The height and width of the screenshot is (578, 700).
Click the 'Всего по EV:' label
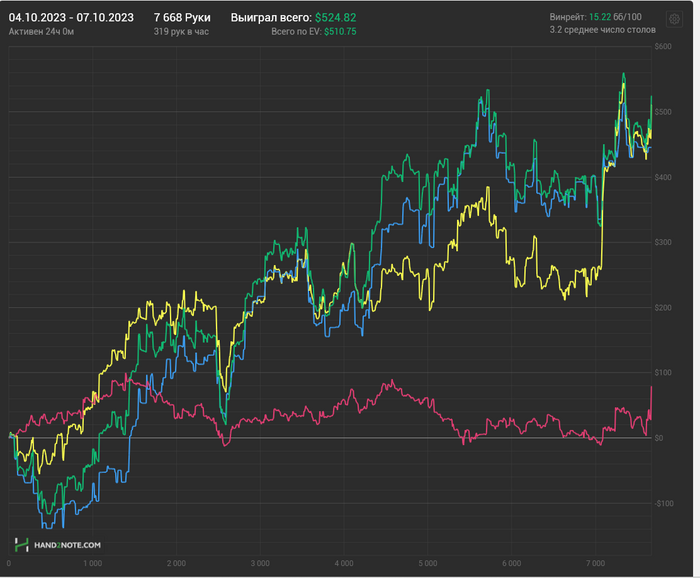[x=296, y=32]
